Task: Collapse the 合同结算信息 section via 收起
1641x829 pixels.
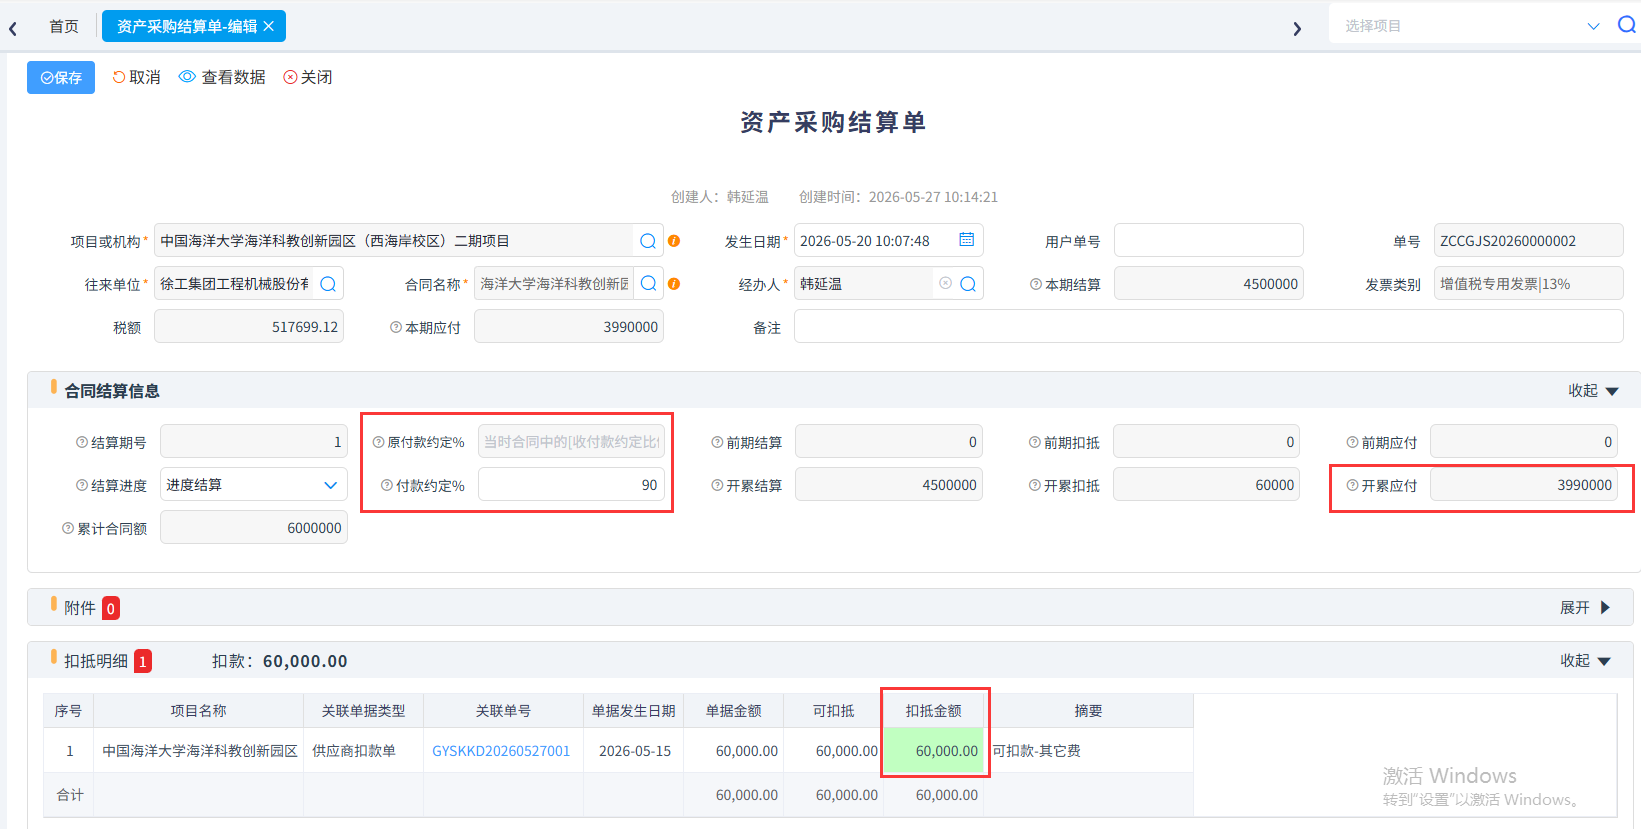Action: (x=1593, y=391)
